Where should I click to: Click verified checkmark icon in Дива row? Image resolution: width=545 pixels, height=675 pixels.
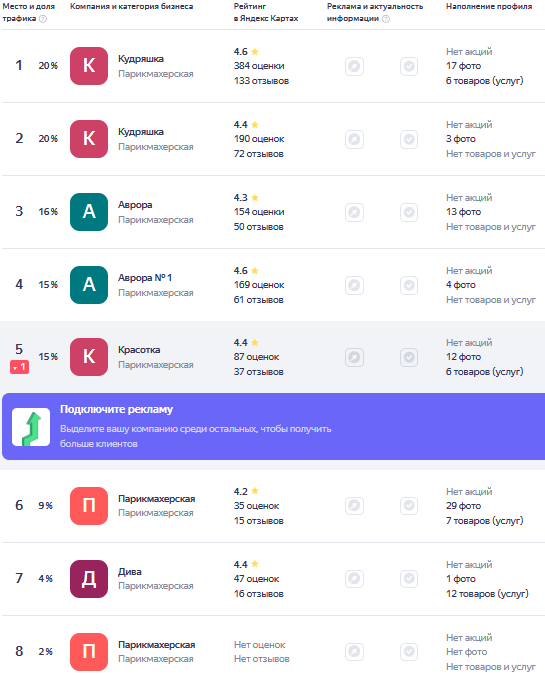tap(409, 579)
